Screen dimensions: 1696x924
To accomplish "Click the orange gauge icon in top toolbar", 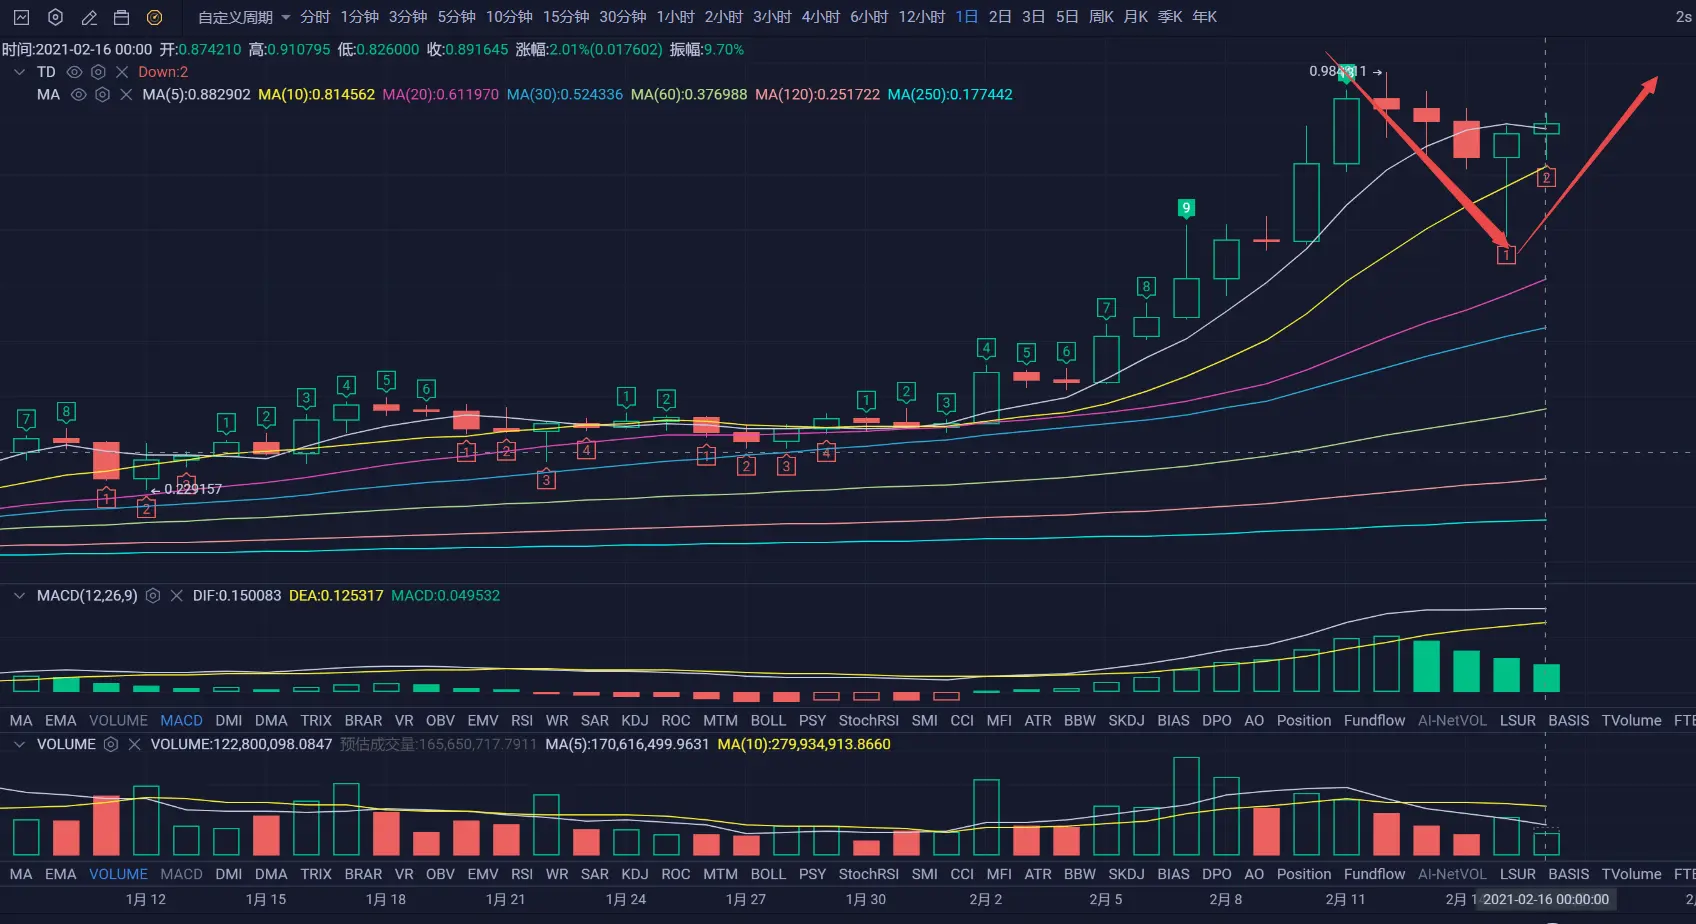I will tap(154, 17).
